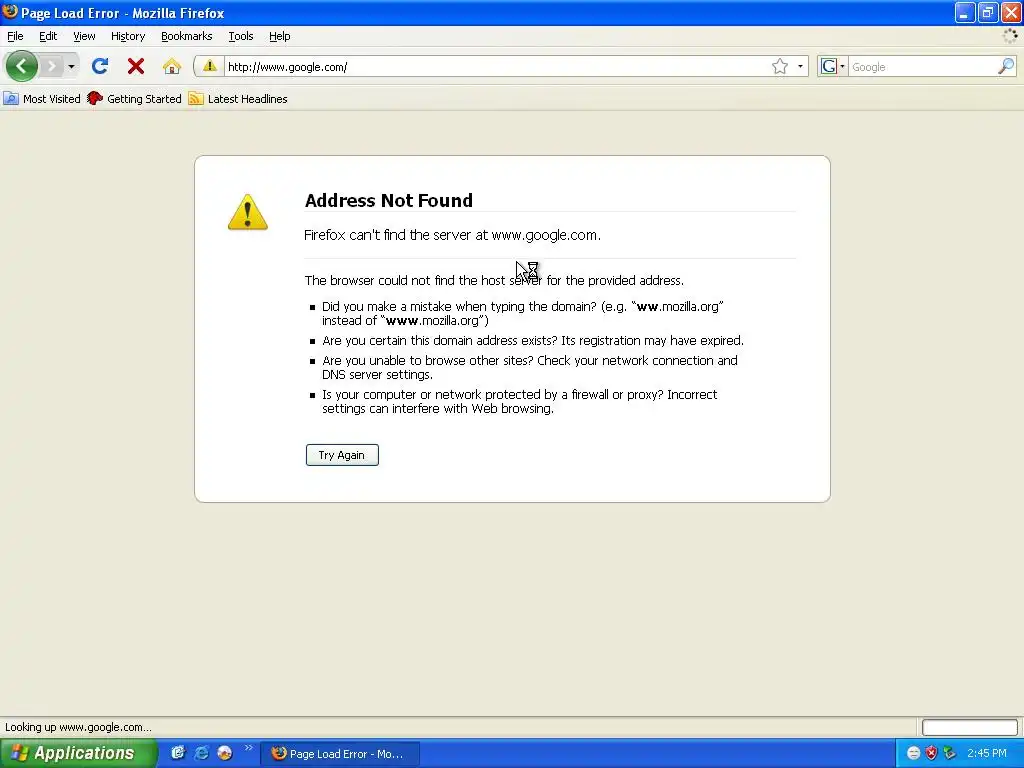Click the status bar progress field

[969, 727]
